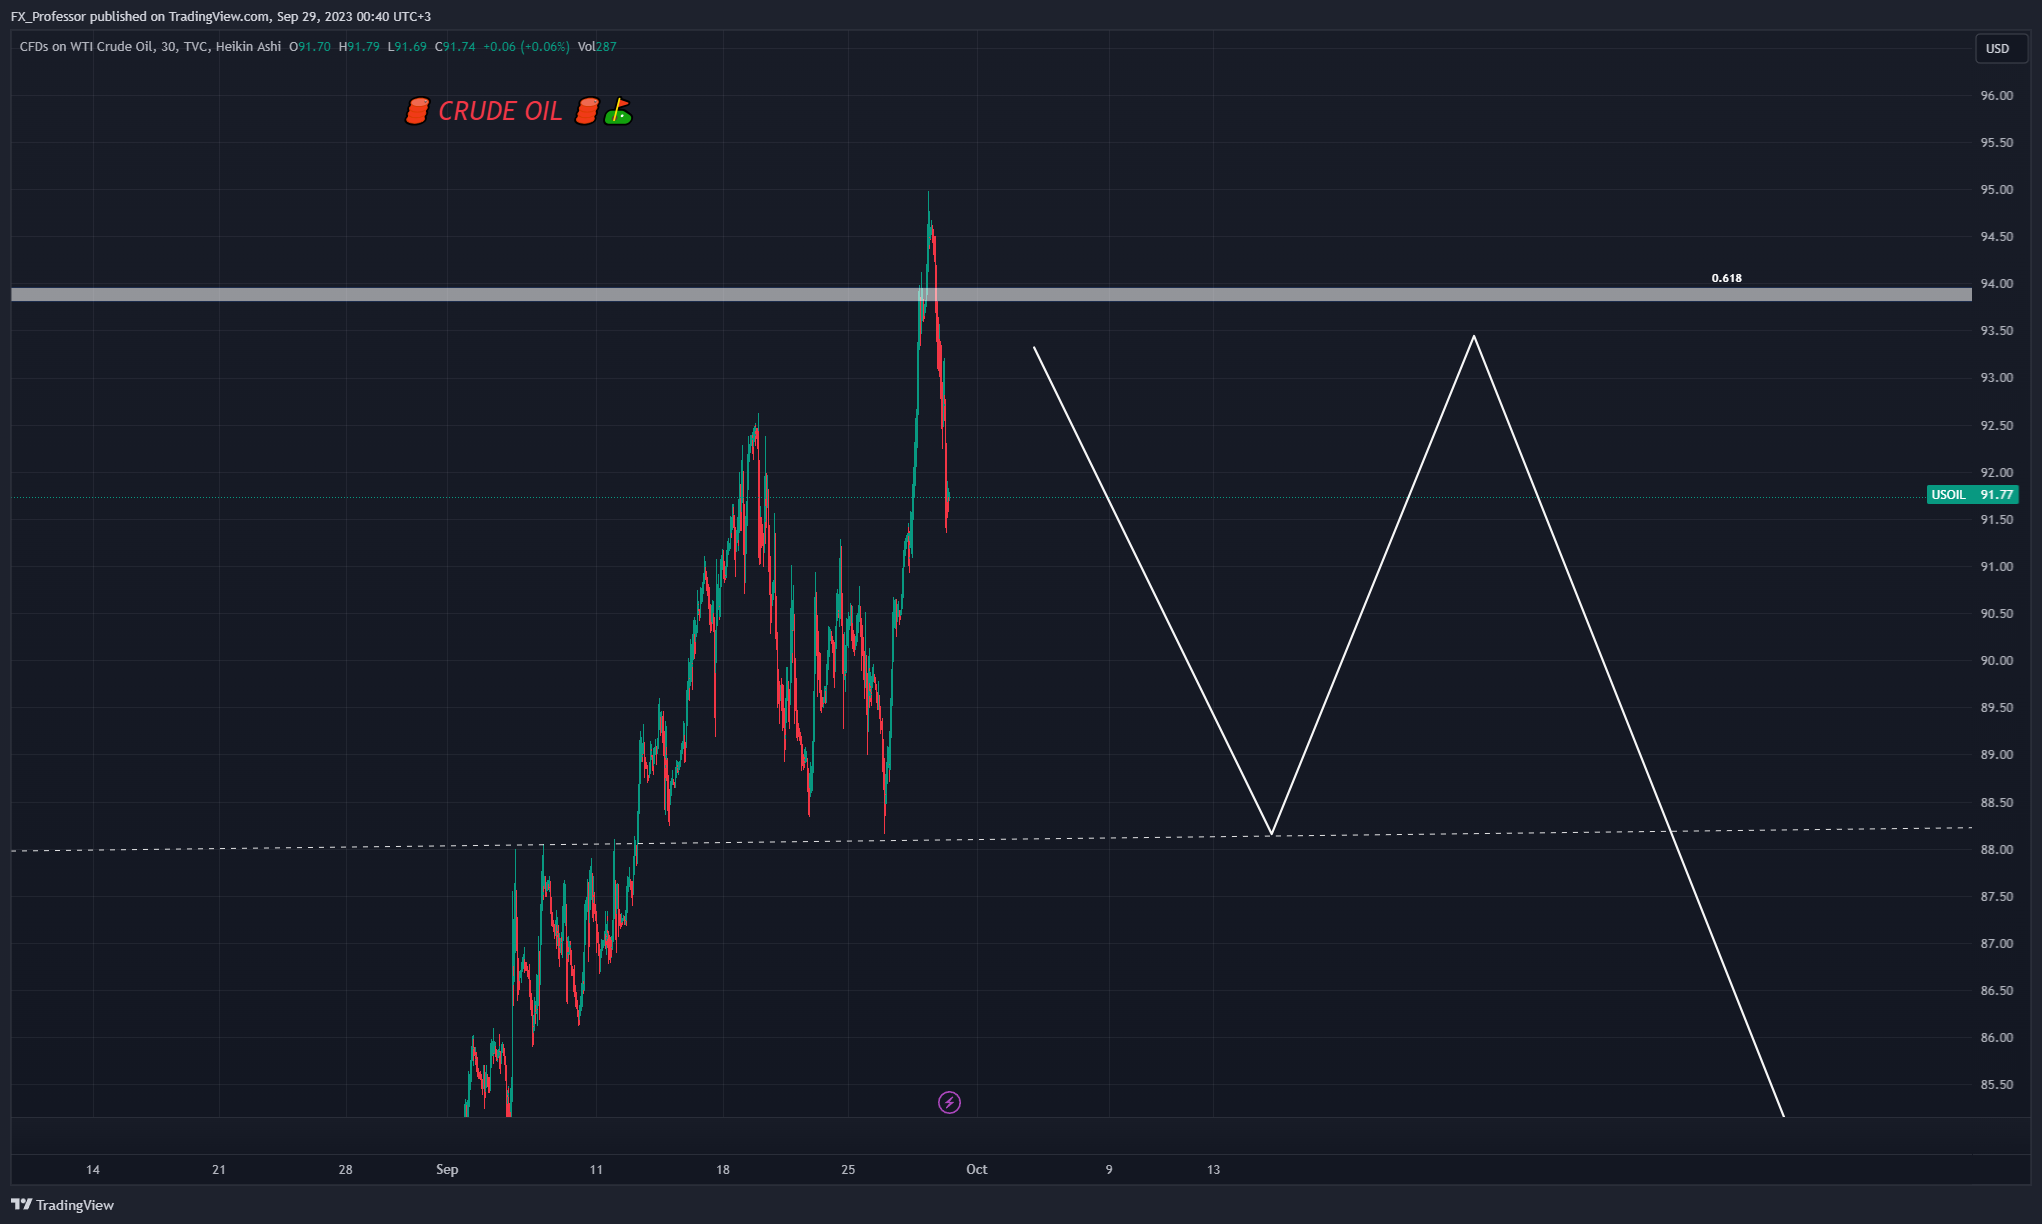Click the golf flag emoji after CRUDE OIL
Screen dimensions: 2042x1224
tap(618, 111)
